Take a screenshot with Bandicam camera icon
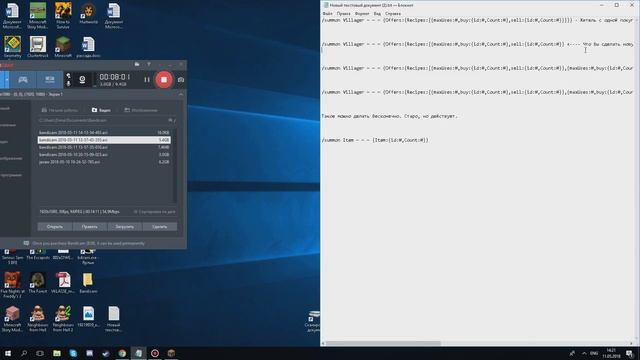The height and width of the screenshot is (360, 640). [181, 80]
